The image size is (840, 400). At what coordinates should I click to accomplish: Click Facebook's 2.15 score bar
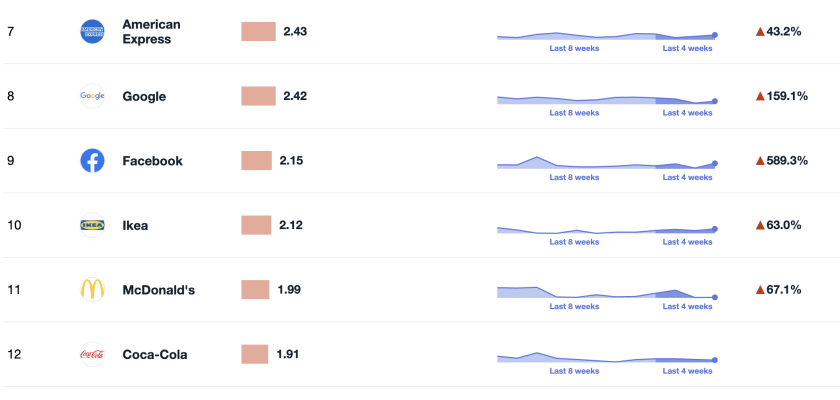click(256, 160)
